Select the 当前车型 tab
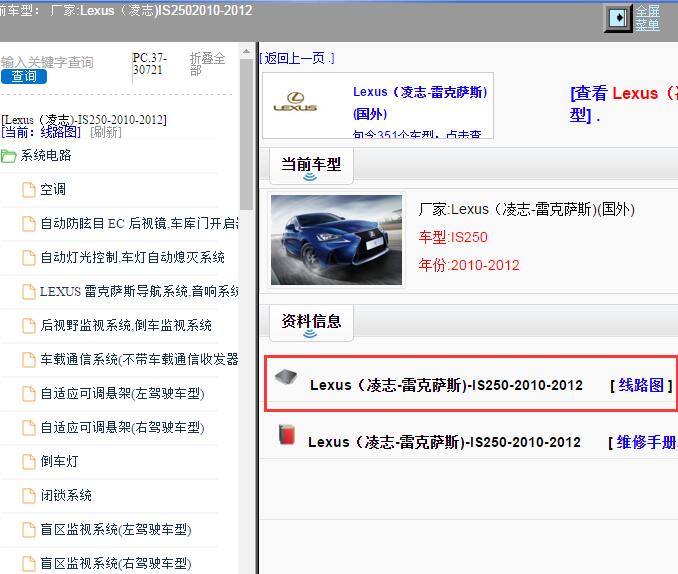 311,166
